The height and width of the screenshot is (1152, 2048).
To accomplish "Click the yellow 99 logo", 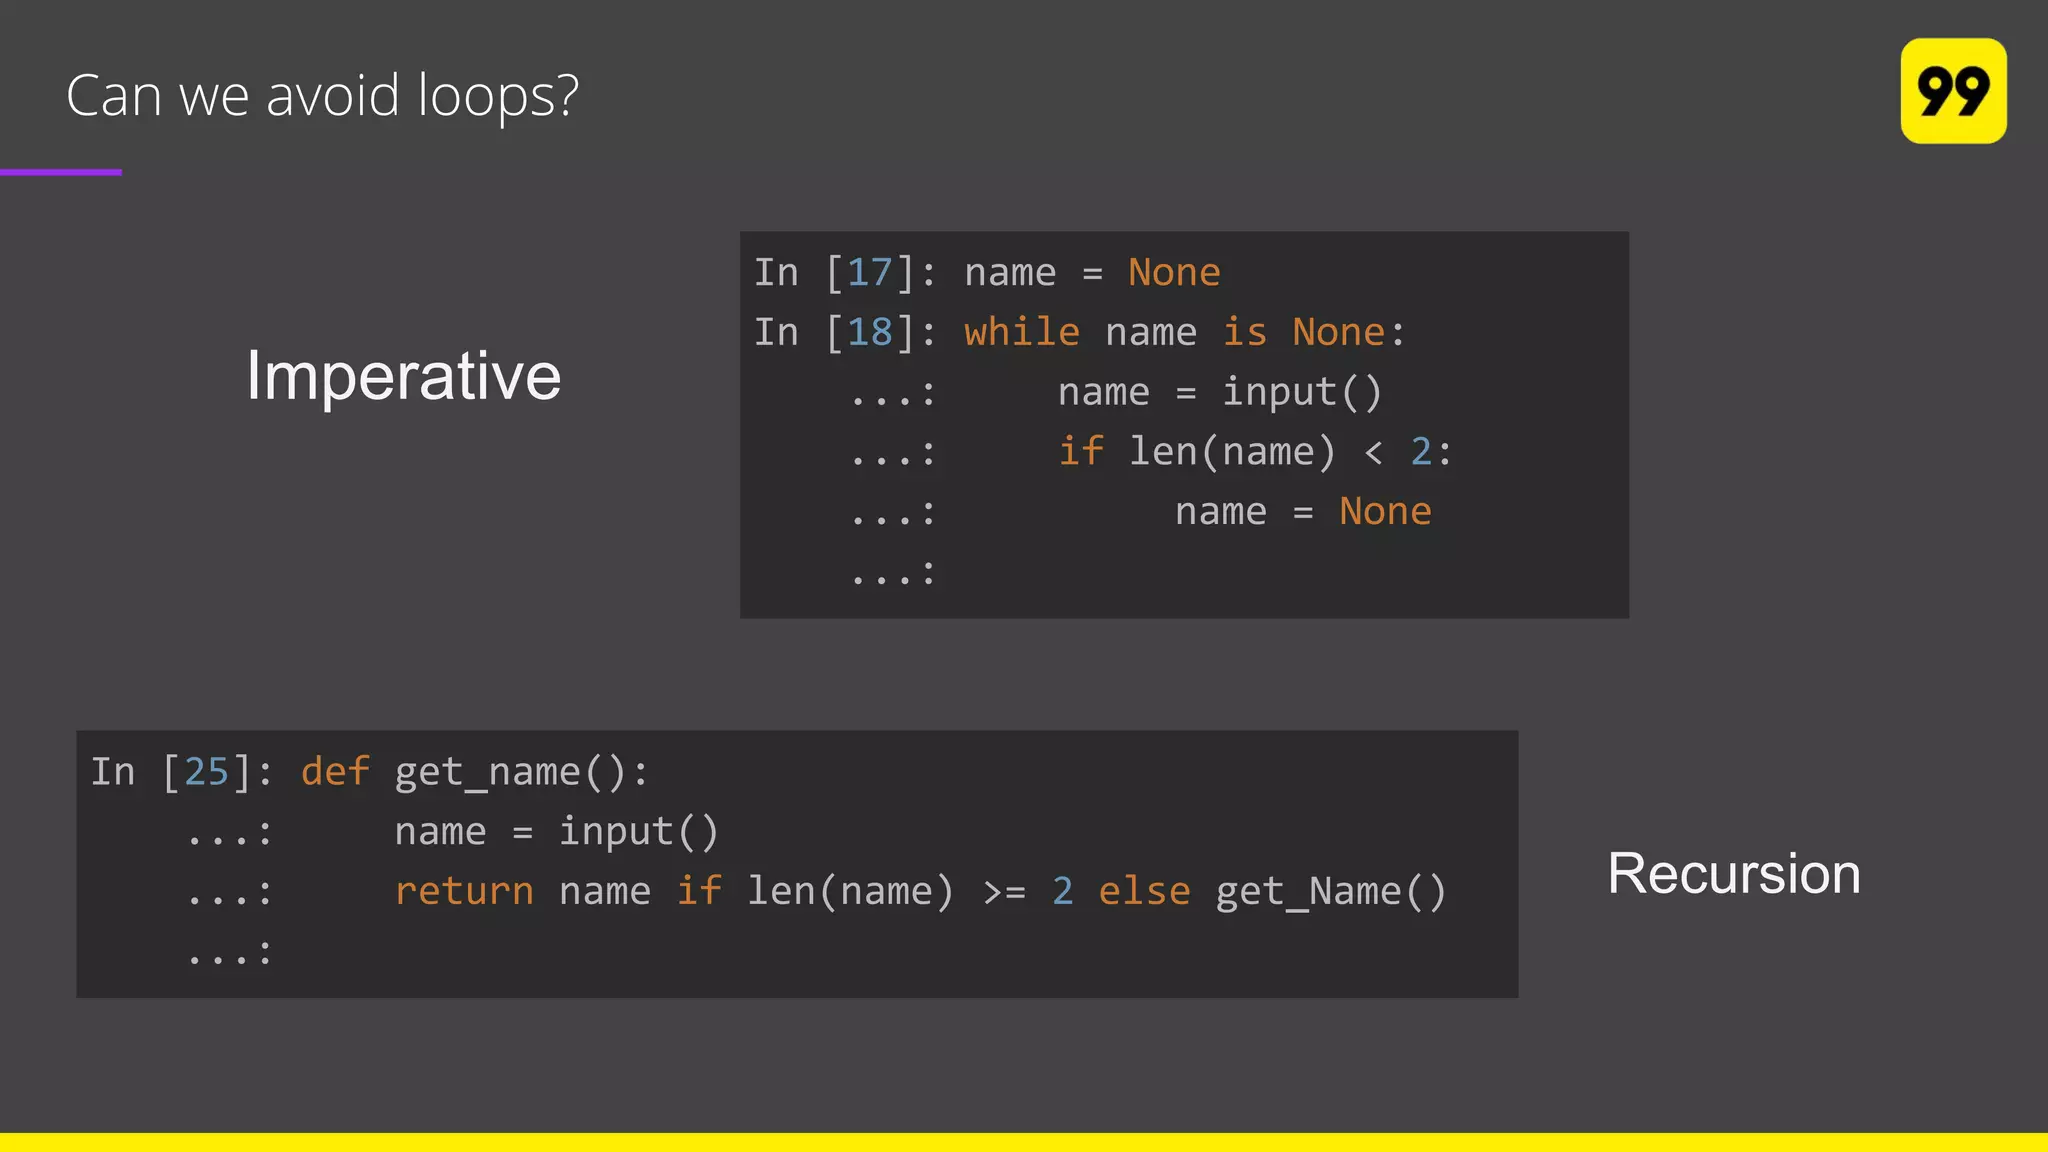I will [1953, 91].
